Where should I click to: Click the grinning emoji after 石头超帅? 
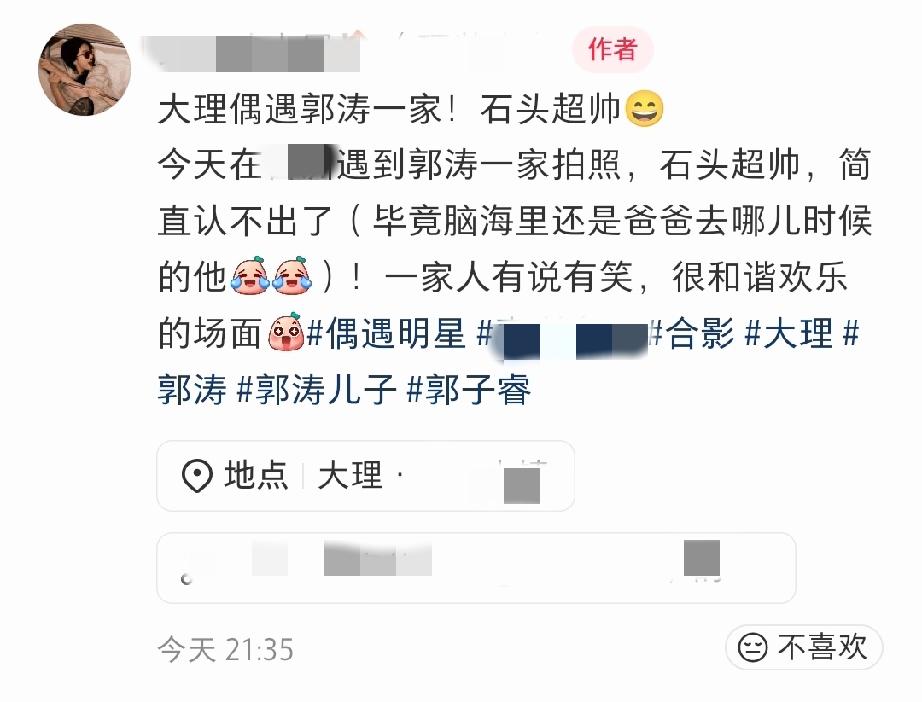point(644,109)
